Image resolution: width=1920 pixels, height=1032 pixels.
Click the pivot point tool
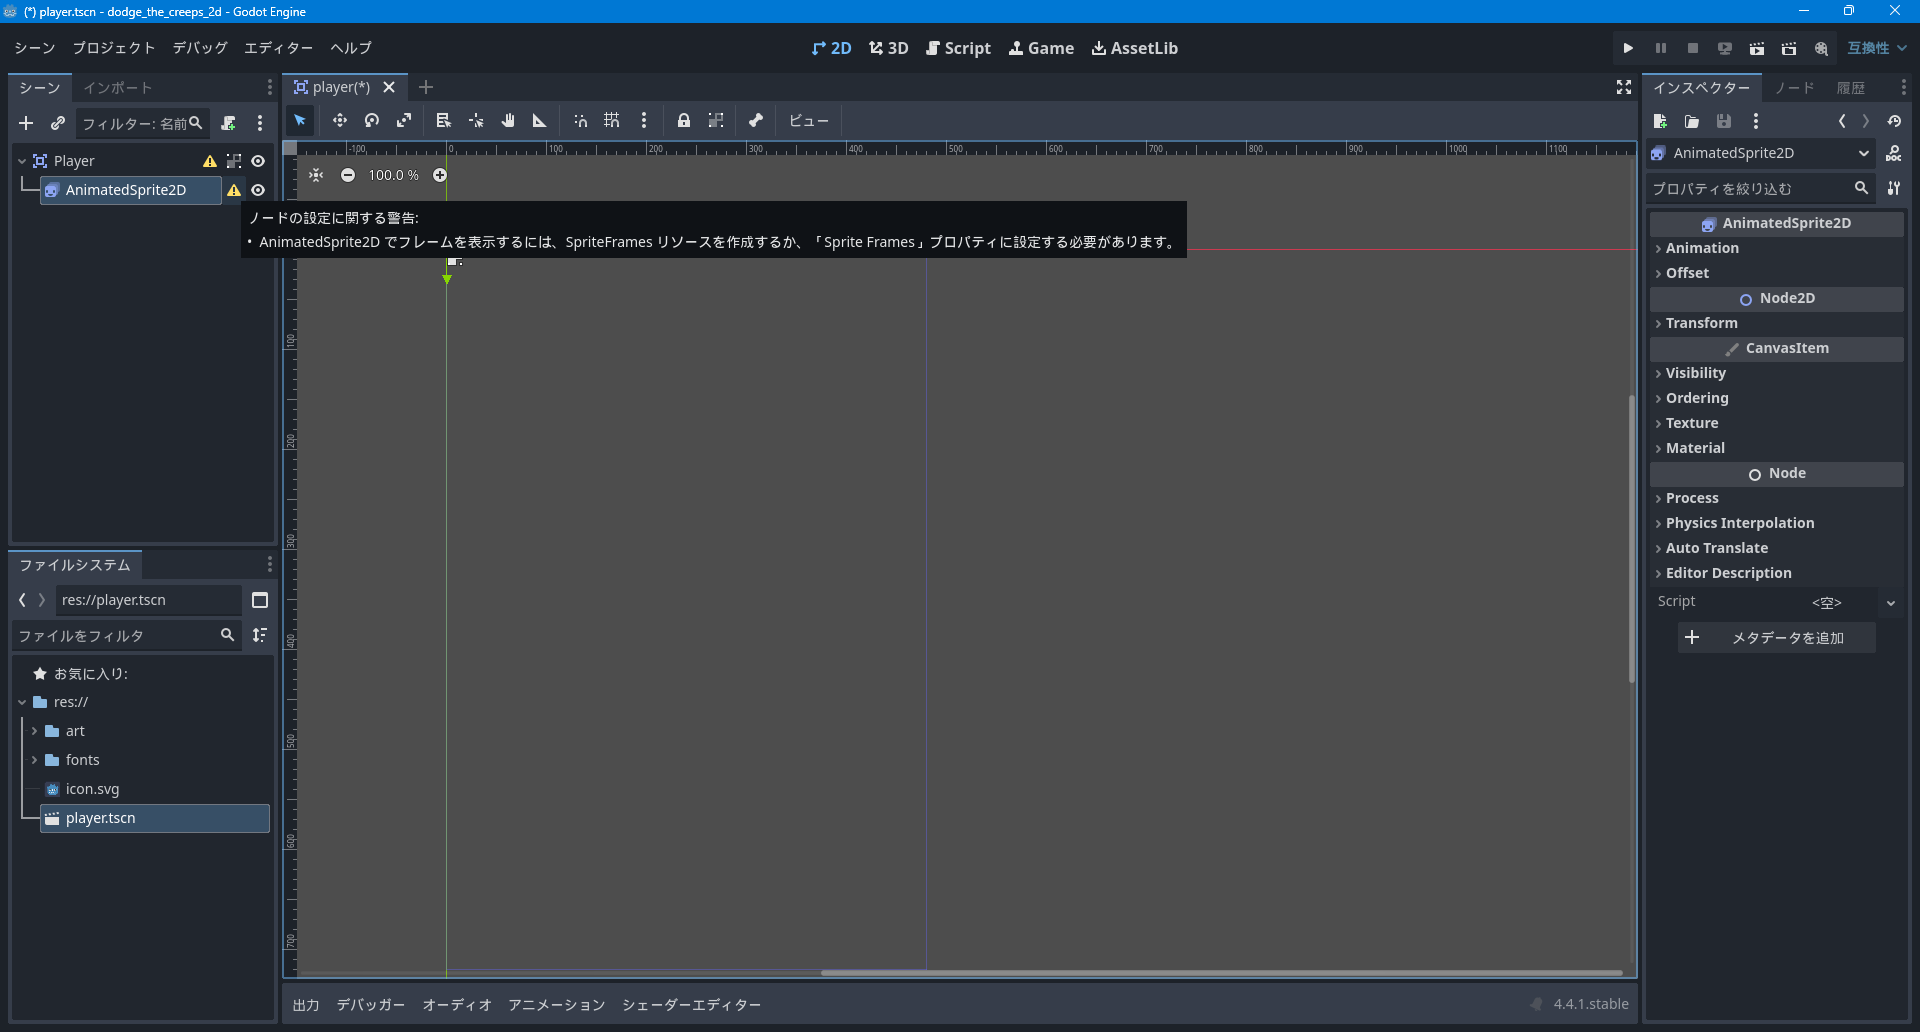pos(476,121)
